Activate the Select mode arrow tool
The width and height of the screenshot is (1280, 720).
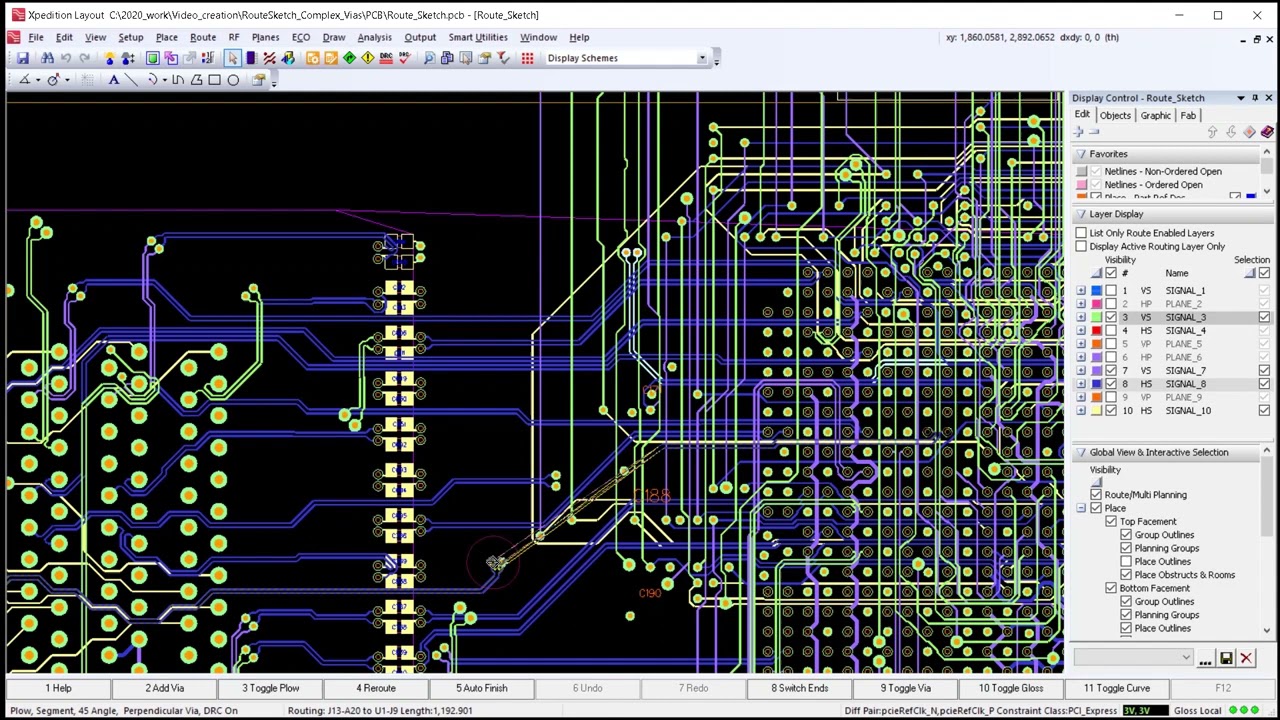click(232, 58)
